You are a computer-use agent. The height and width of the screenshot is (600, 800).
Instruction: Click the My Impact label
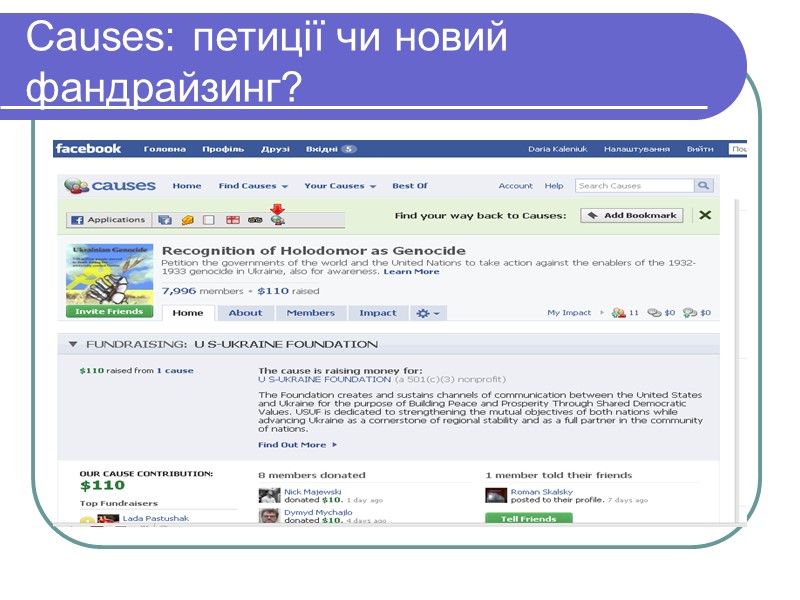pyautogui.click(x=569, y=313)
